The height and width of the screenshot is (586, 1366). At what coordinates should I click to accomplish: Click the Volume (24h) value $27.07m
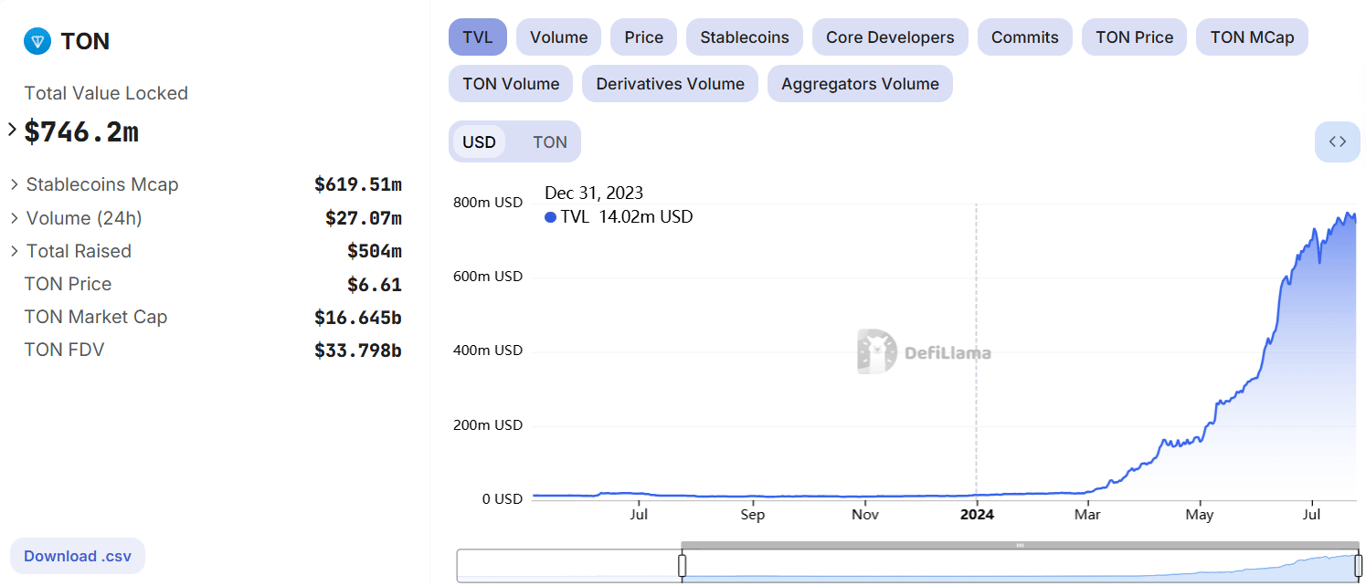(363, 218)
